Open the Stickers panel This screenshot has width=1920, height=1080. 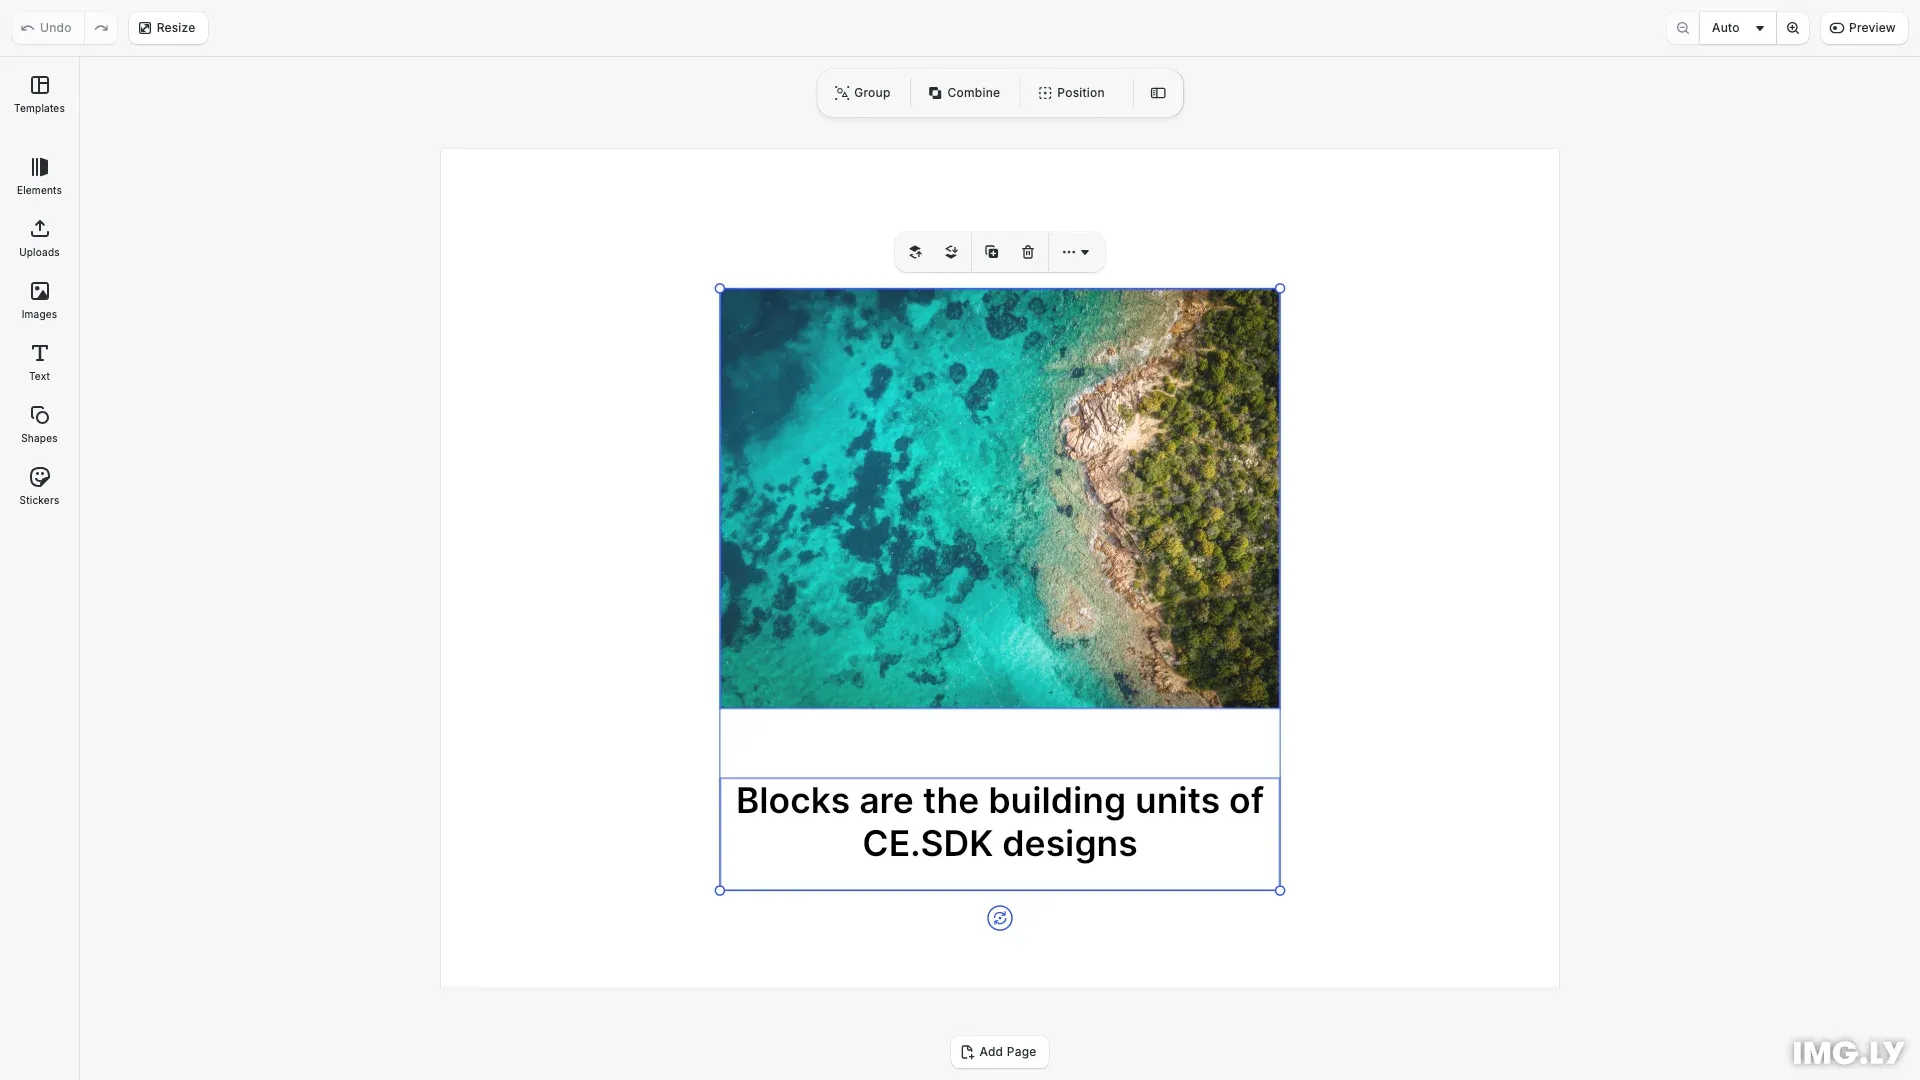click(x=39, y=486)
